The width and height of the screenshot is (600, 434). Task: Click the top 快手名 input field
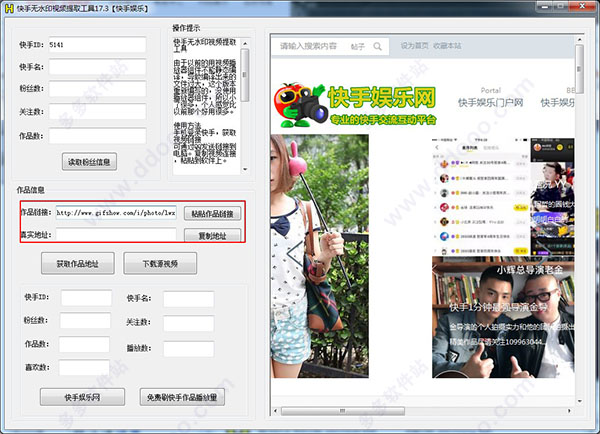click(97, 67)
